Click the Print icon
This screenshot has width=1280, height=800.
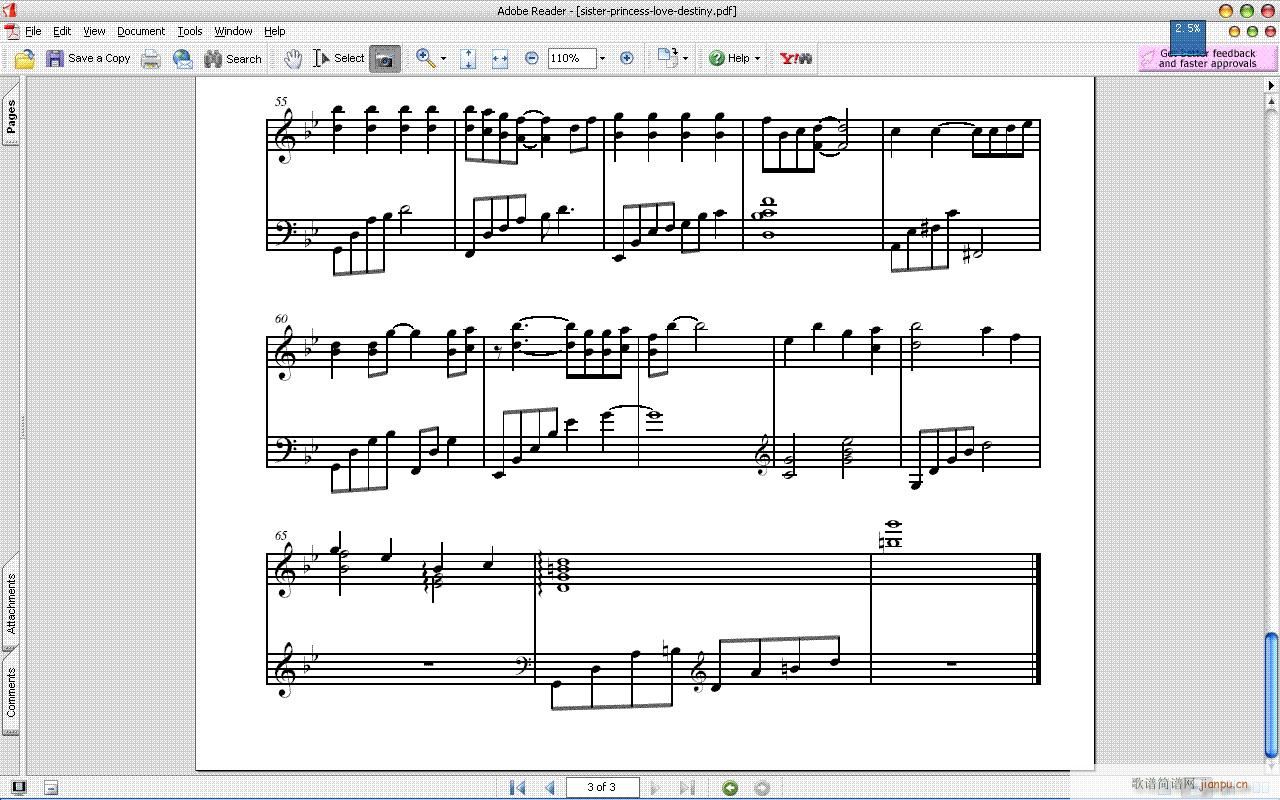(x=150, y=59)
